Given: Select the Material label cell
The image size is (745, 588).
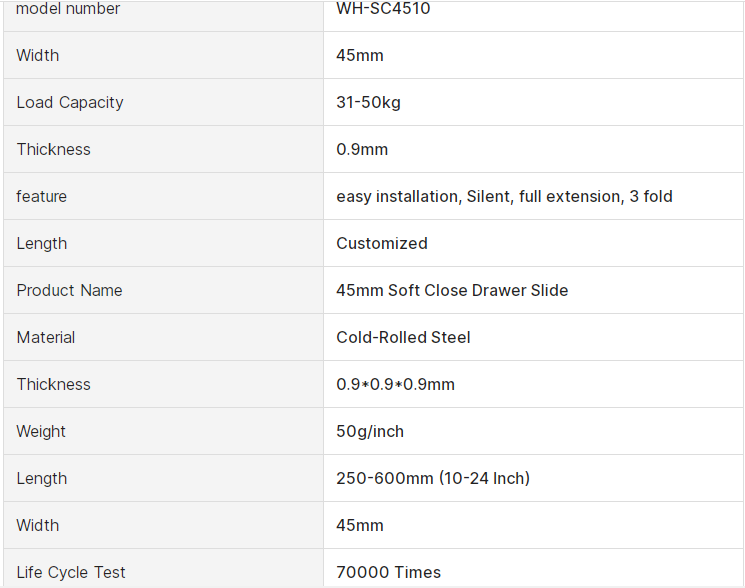Looking at the screenshot, I should point(46,337).
